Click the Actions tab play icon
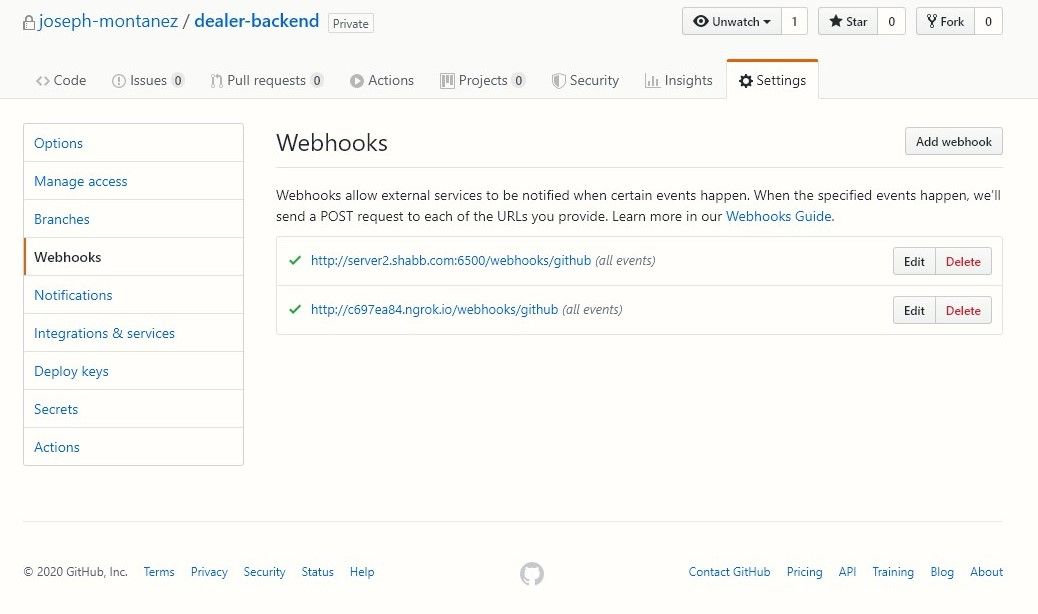The image size is (1038, 614). point(357,81)
